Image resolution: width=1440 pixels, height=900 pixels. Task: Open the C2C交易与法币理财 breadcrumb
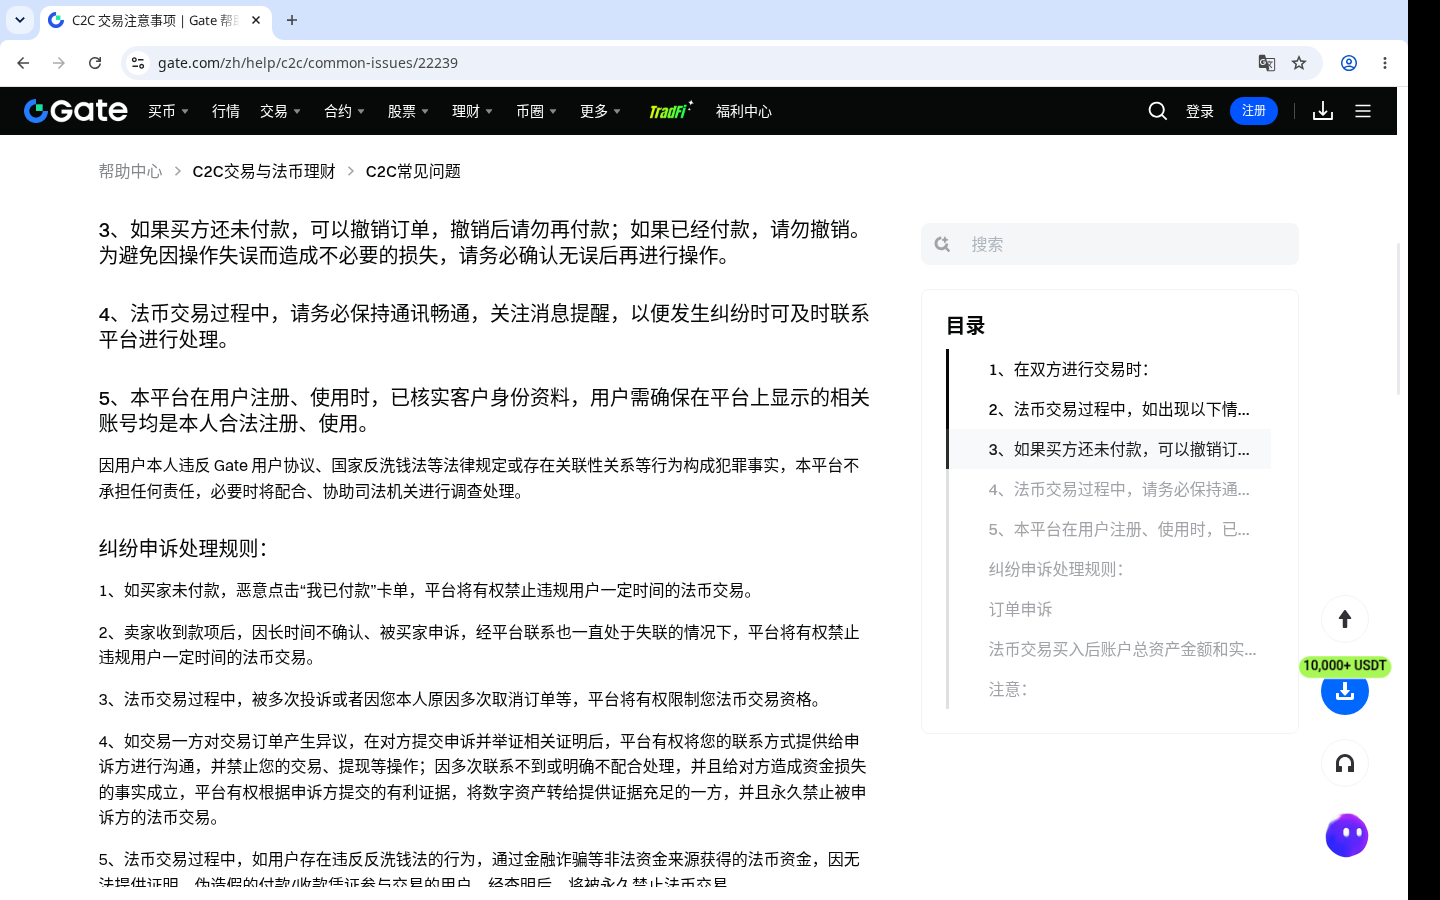pos(264,171)
